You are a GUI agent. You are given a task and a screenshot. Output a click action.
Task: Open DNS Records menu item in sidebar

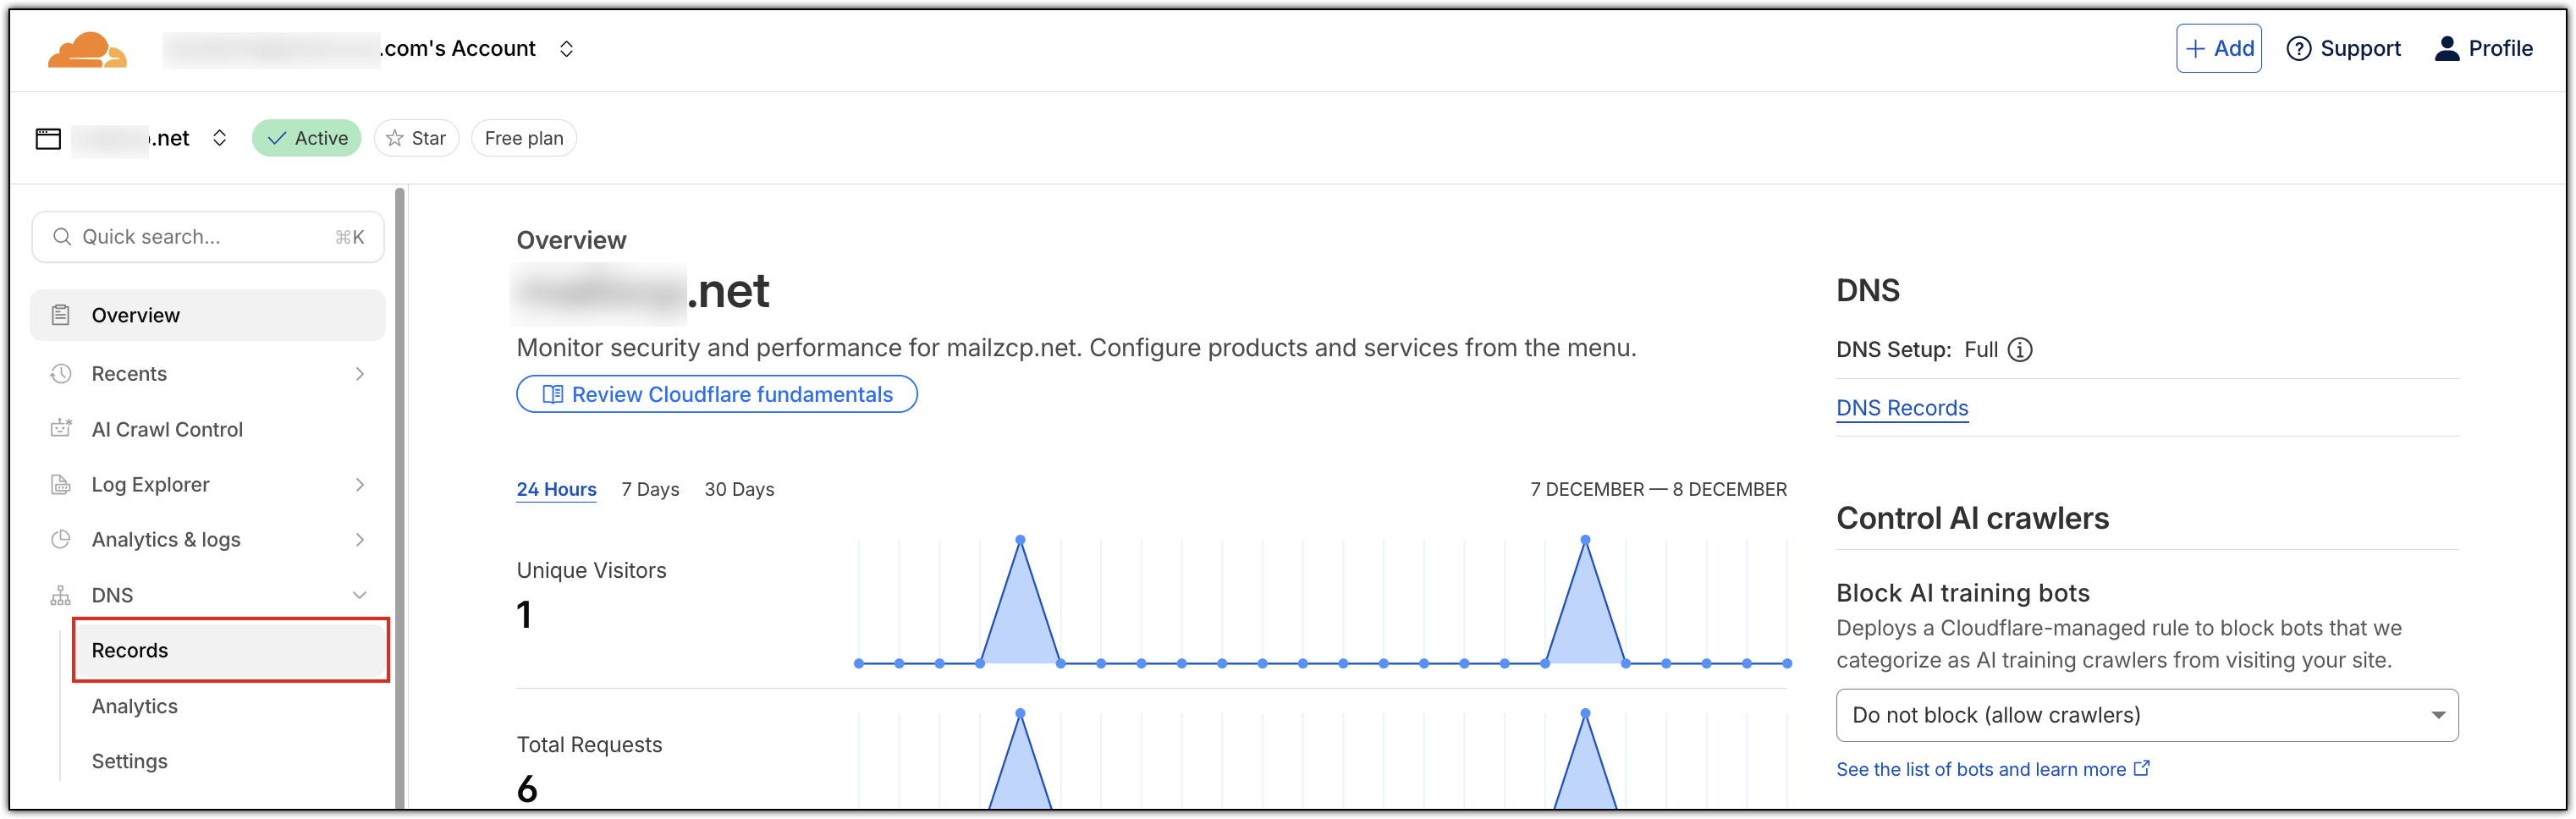[130, 650]
